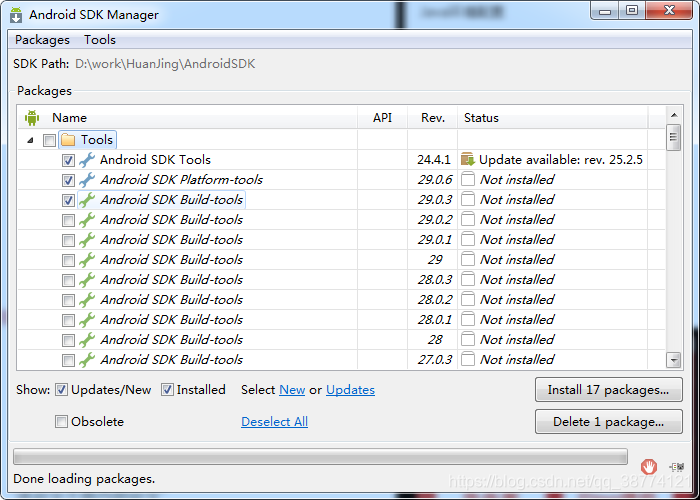Click Build-tools 29.0.1 wrench icon

[87, 240]
